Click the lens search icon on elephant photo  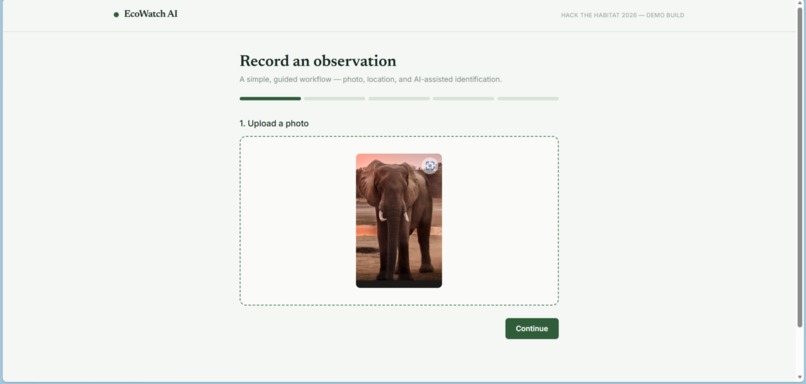coord(430,166)
